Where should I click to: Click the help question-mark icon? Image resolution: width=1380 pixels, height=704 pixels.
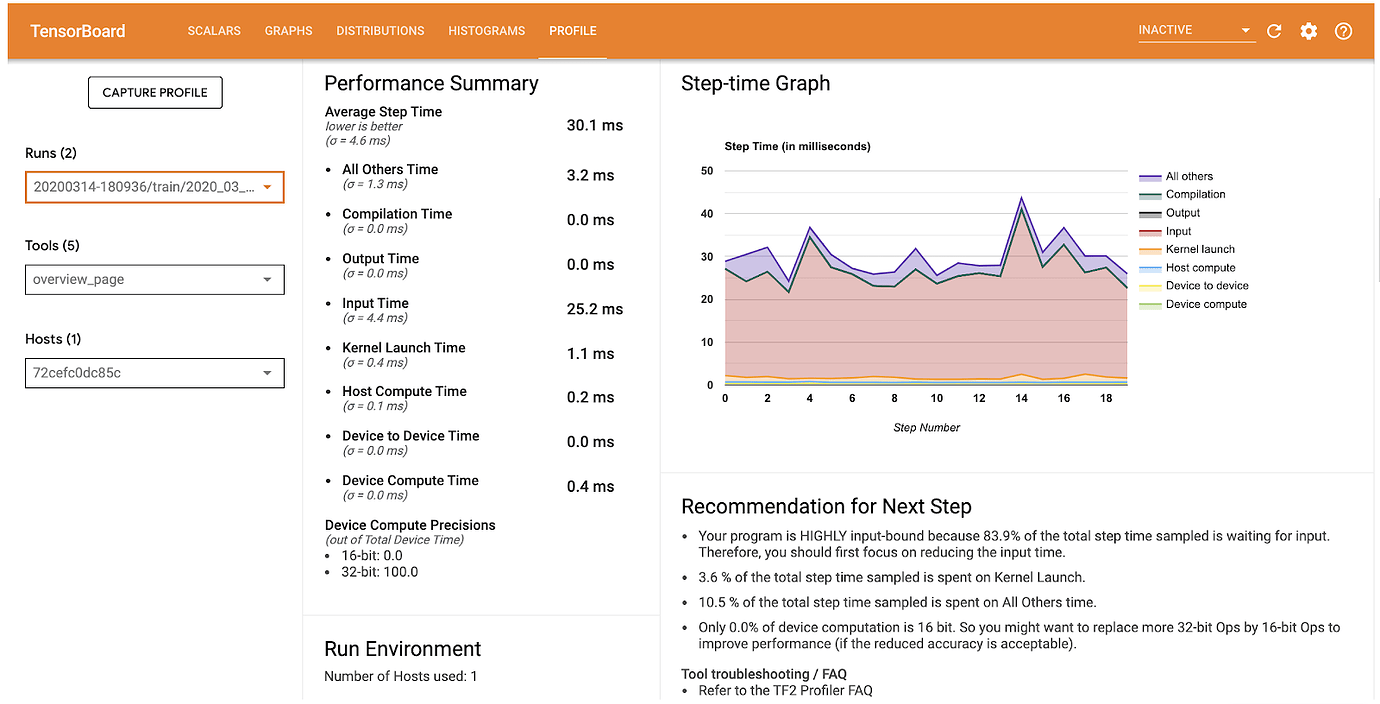tap(1343, 31)
